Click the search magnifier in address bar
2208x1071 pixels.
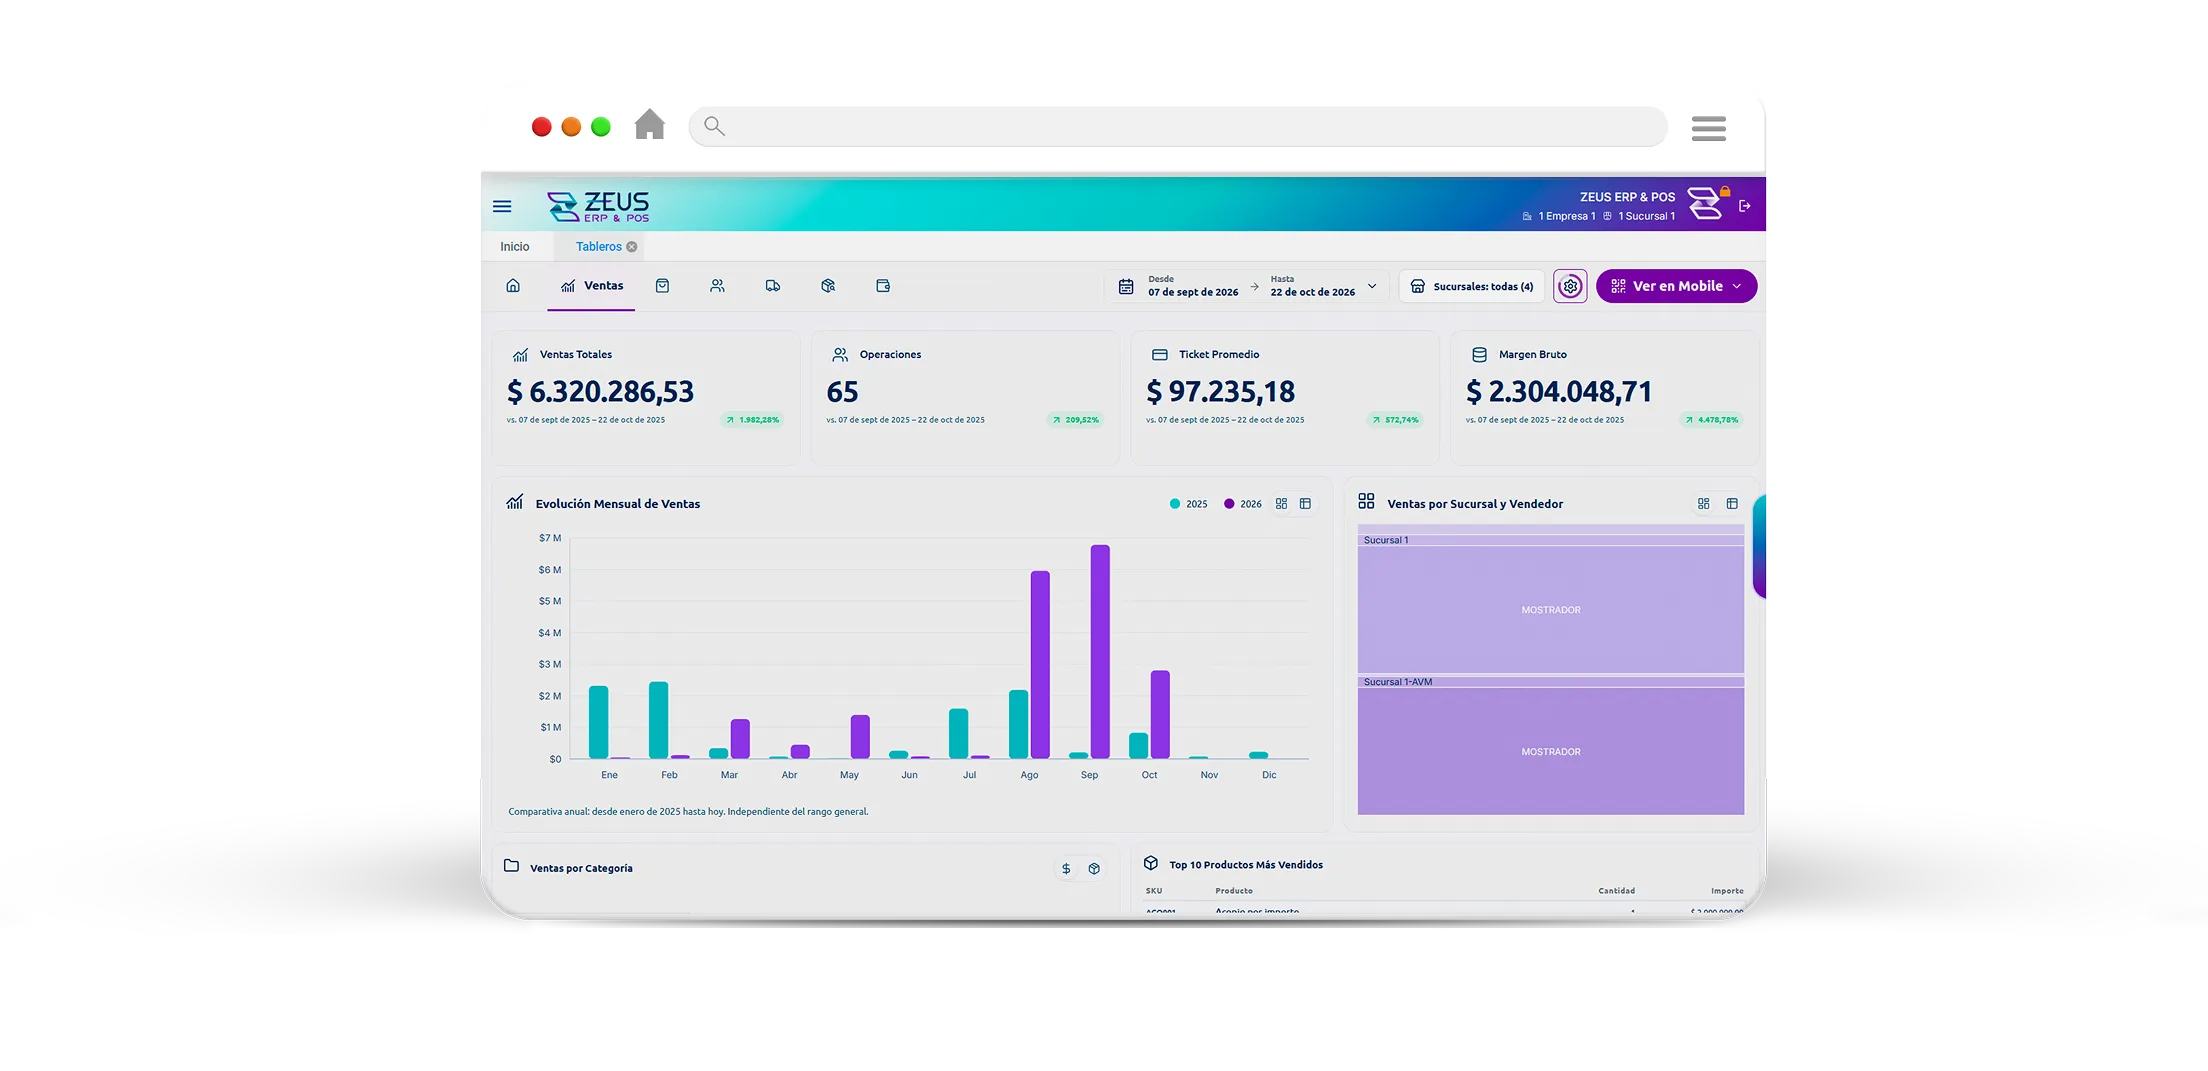(x=714, y=126)
